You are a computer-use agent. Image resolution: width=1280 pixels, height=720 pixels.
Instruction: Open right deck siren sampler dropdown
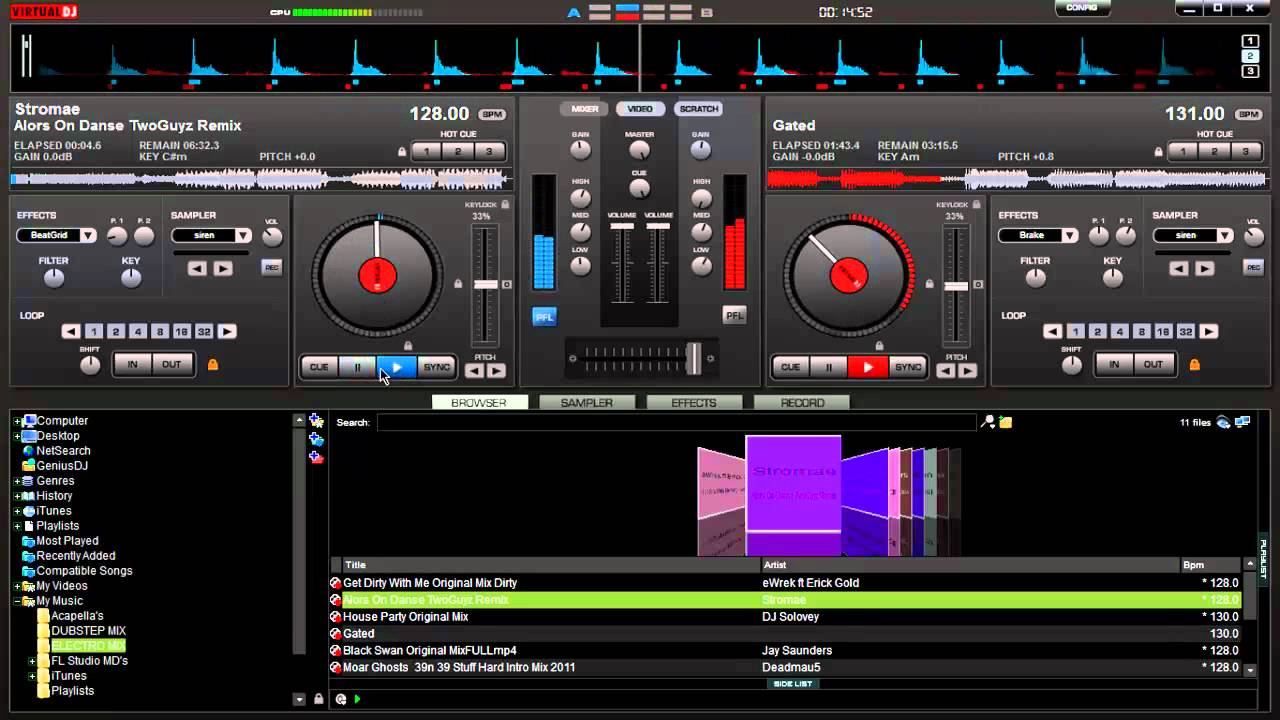(x=1225, y=236)
